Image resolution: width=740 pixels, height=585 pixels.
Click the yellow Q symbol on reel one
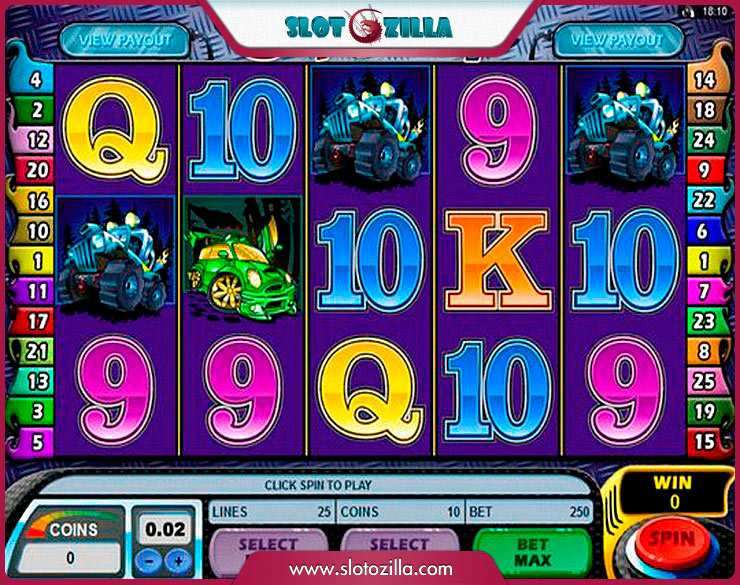(x=116, y=129)
